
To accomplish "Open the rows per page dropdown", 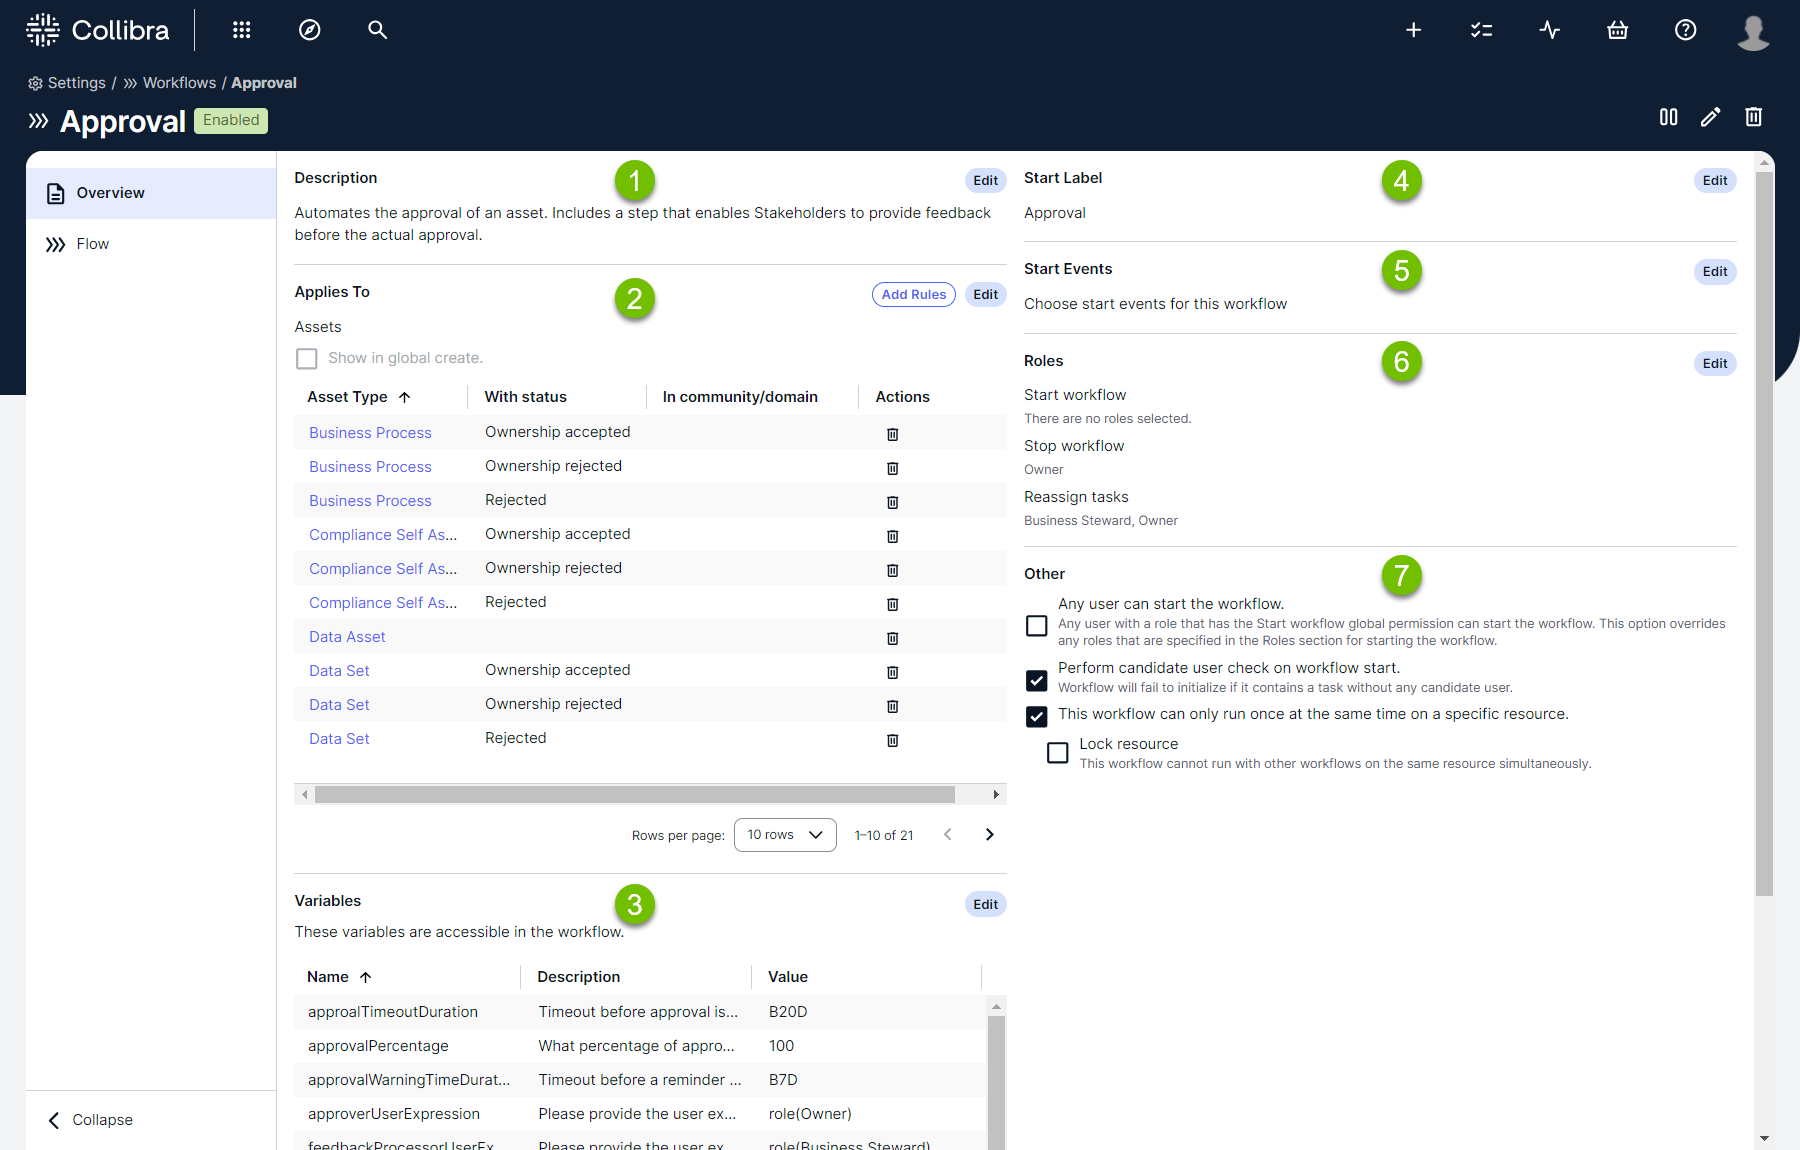I will pos(785,835).
